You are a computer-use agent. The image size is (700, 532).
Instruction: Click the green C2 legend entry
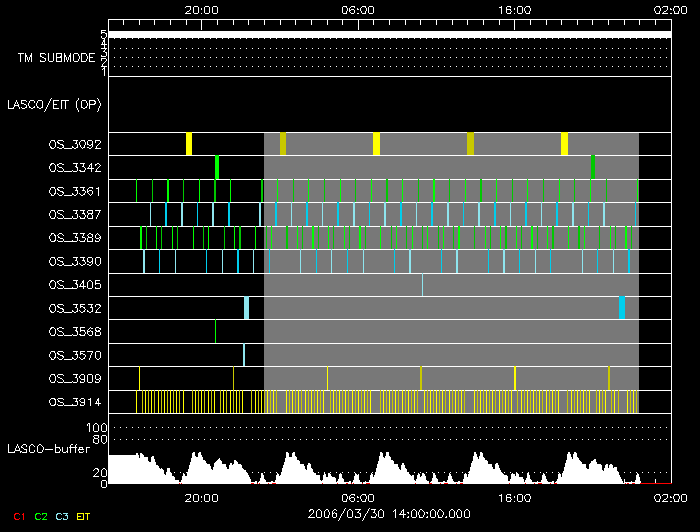41,517
